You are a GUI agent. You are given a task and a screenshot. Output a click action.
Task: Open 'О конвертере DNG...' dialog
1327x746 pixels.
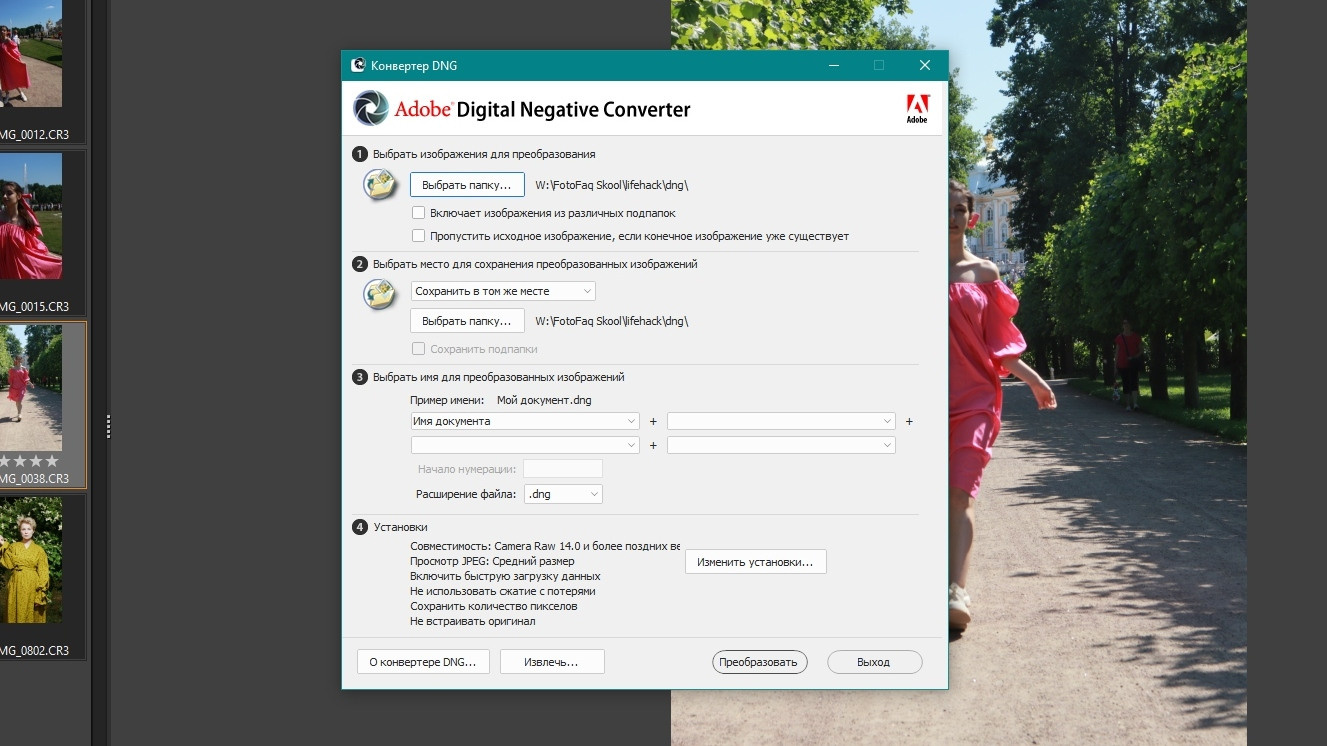click(423, 662)
